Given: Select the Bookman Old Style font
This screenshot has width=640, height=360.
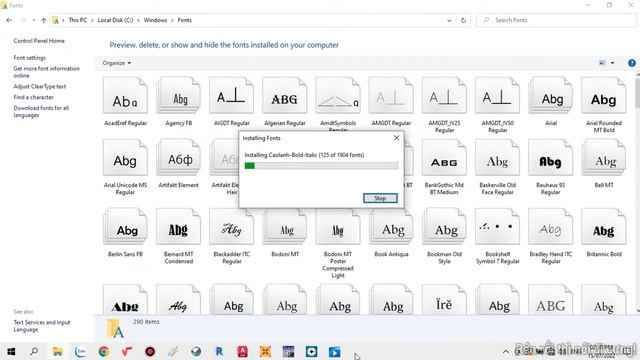Looking at the screenshot, I should click(444, 236).
